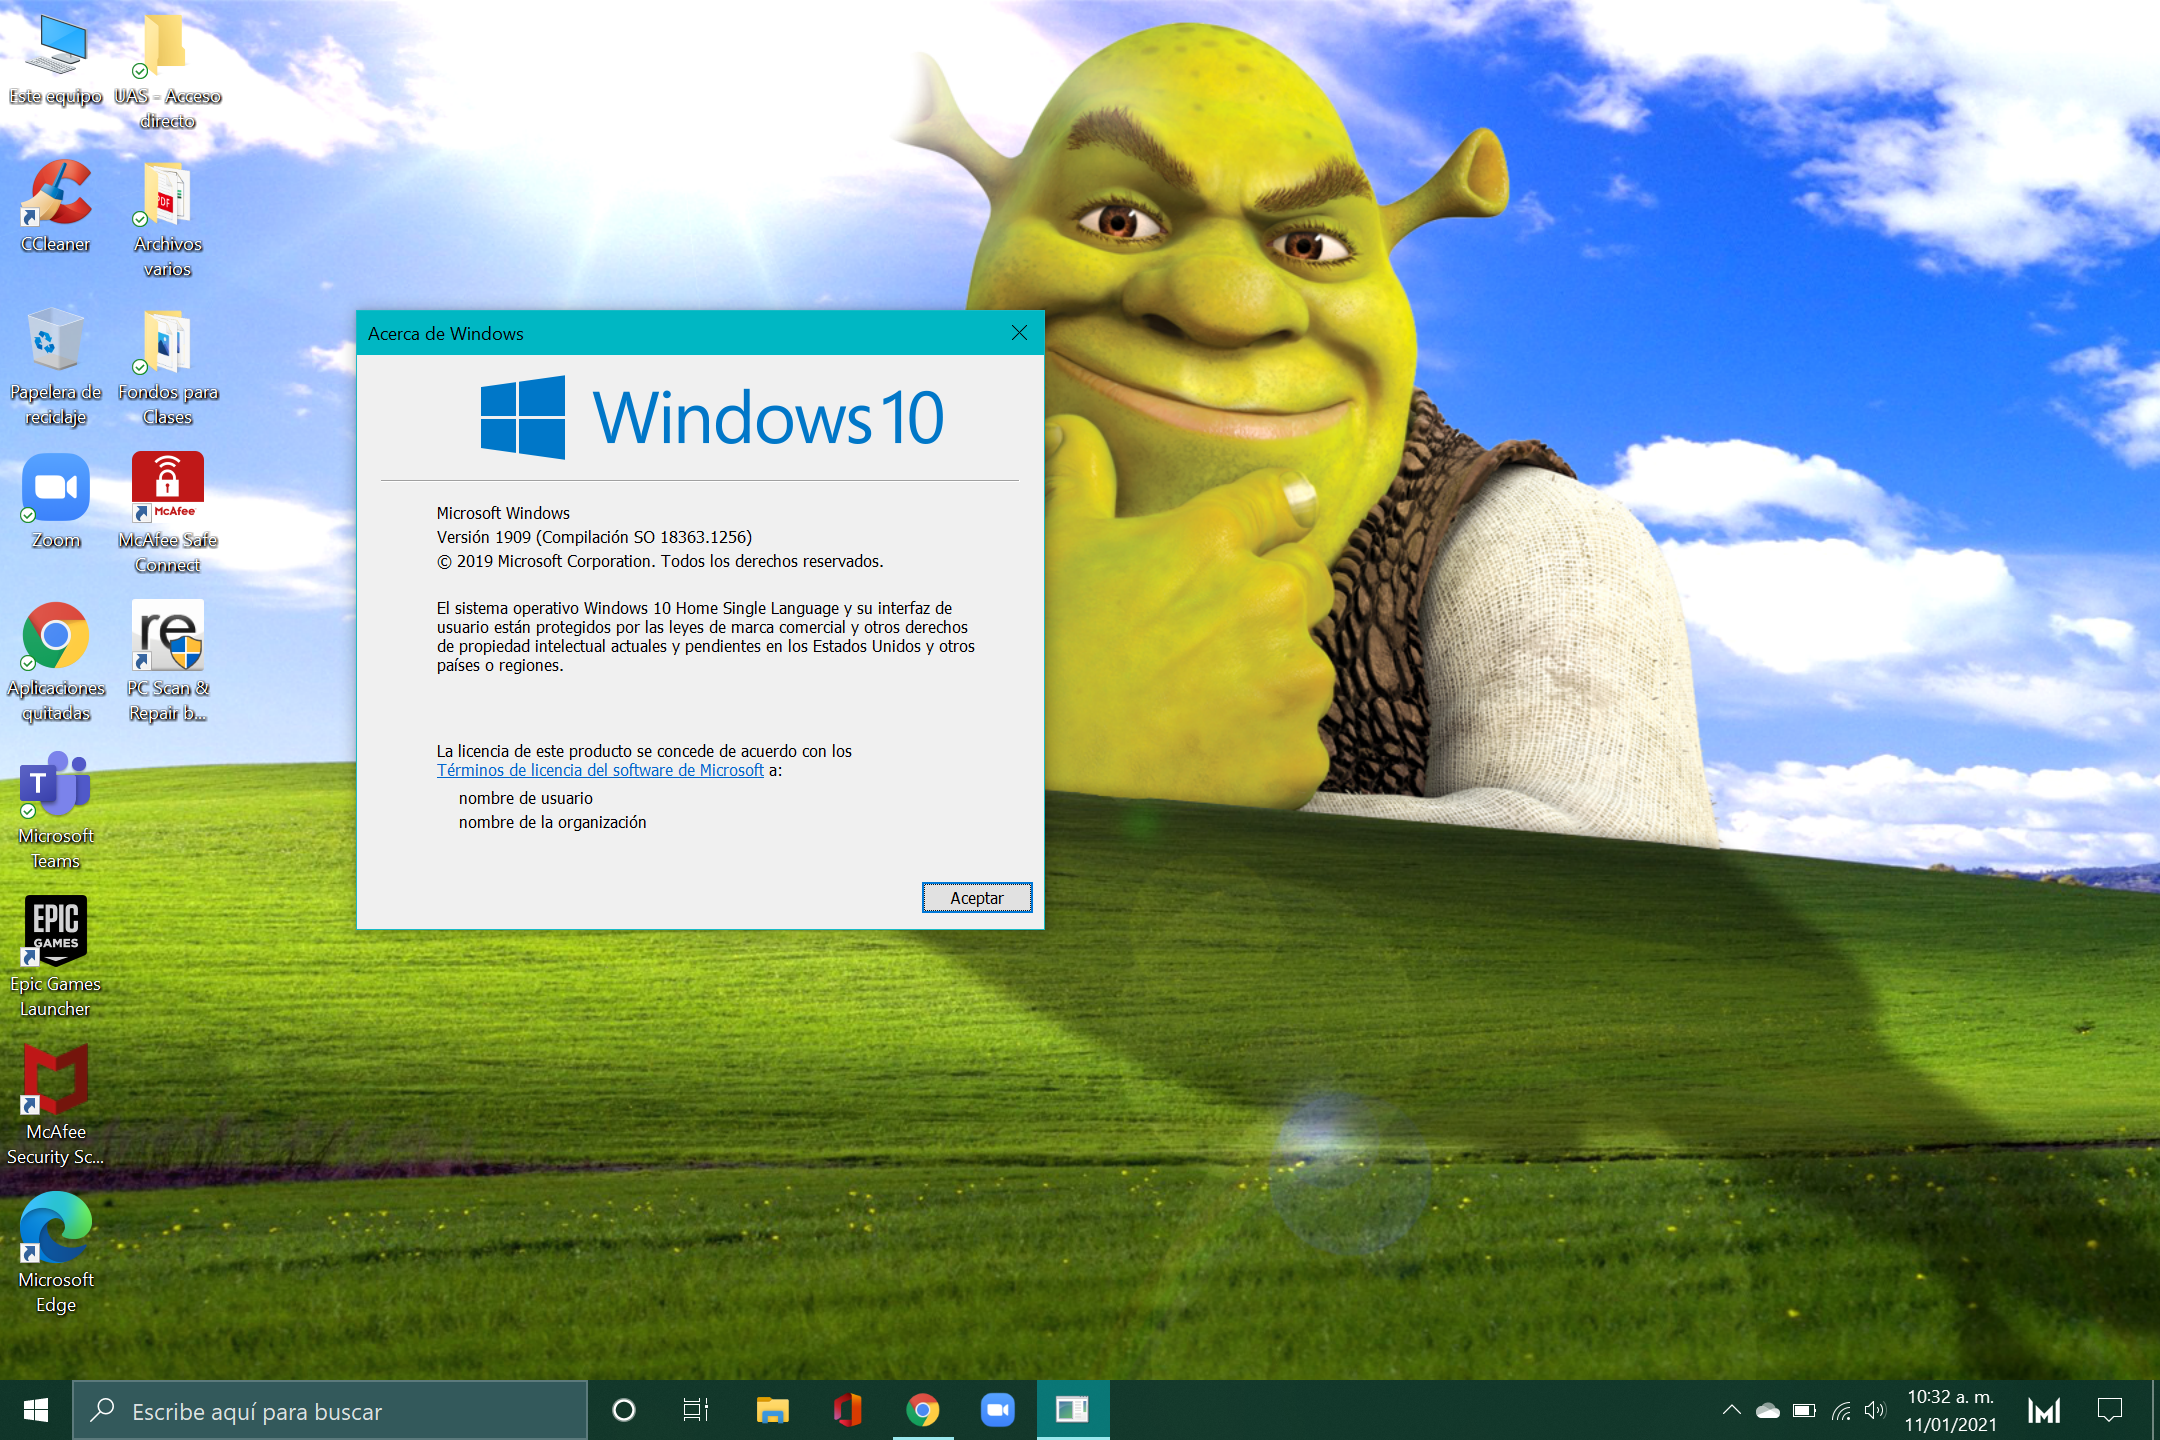Image resolution: width=2160 pixels, height=1440 pixels.
Task: Open UAS - Acceso directo folder
Action: point(167,72)
